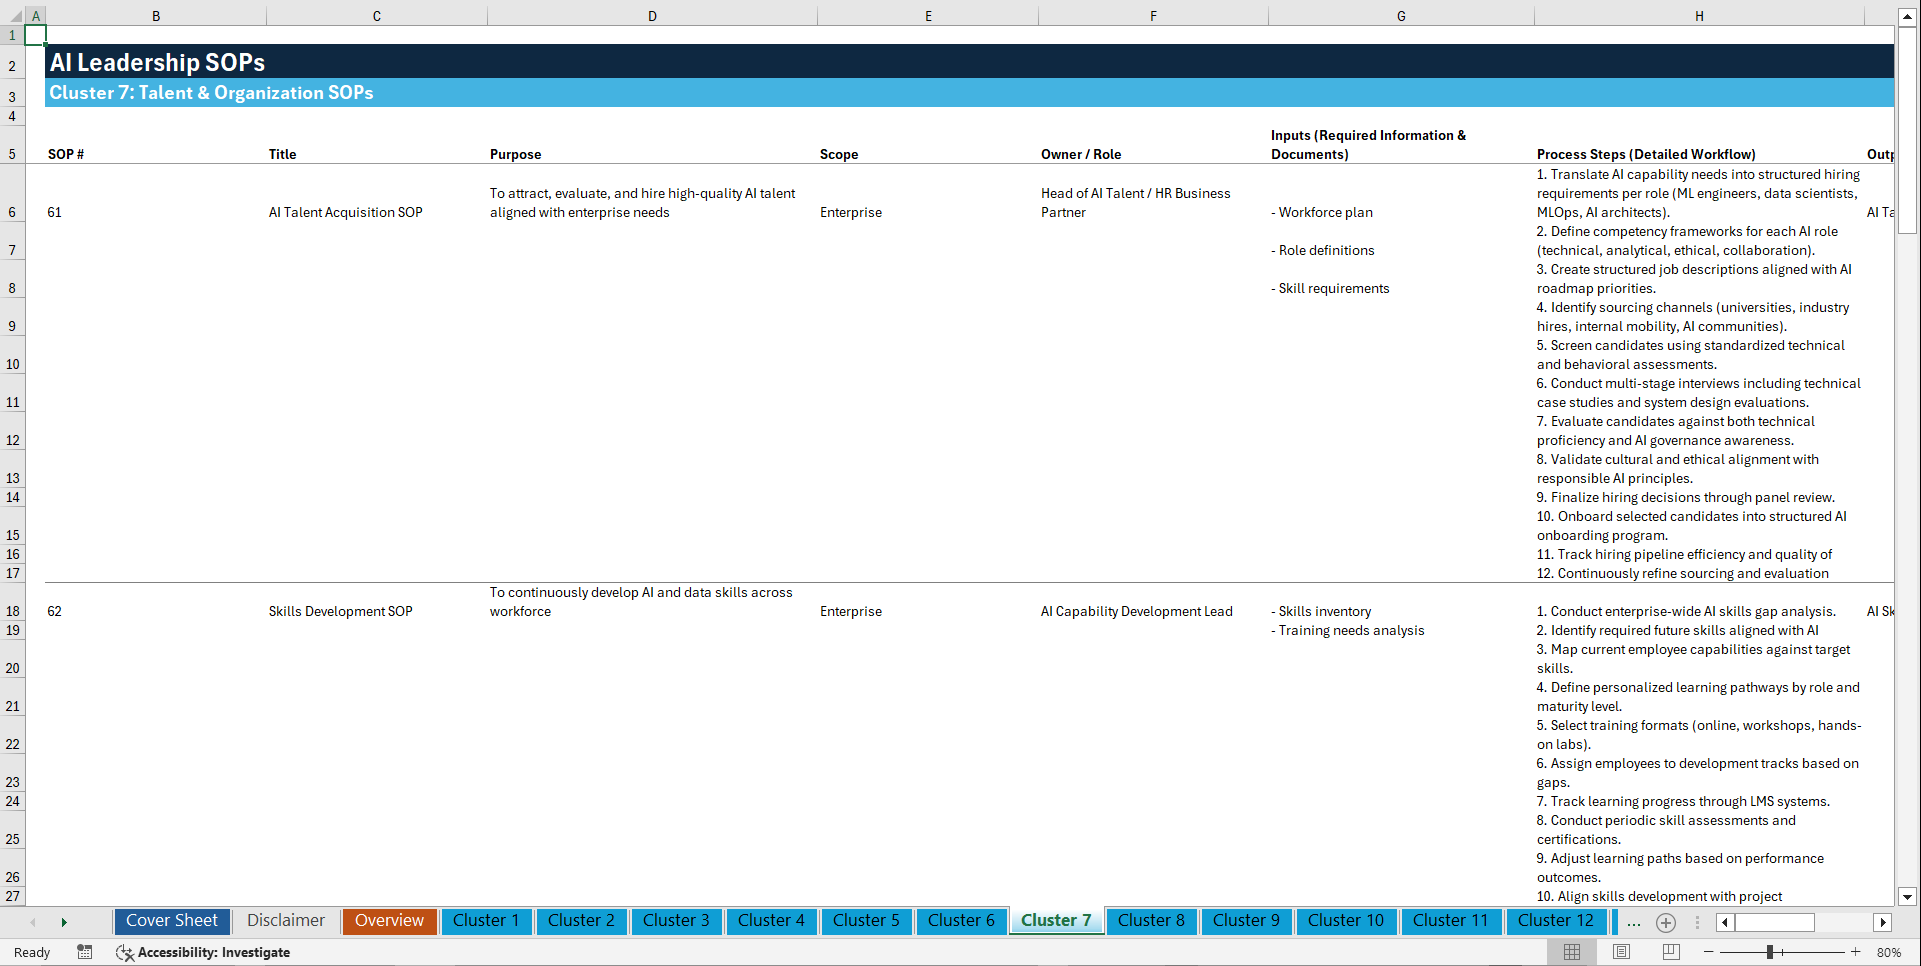Switch to Cluster 10 sheet
The width and height of the screenshot is (1921, 966).
(1346, 921)
